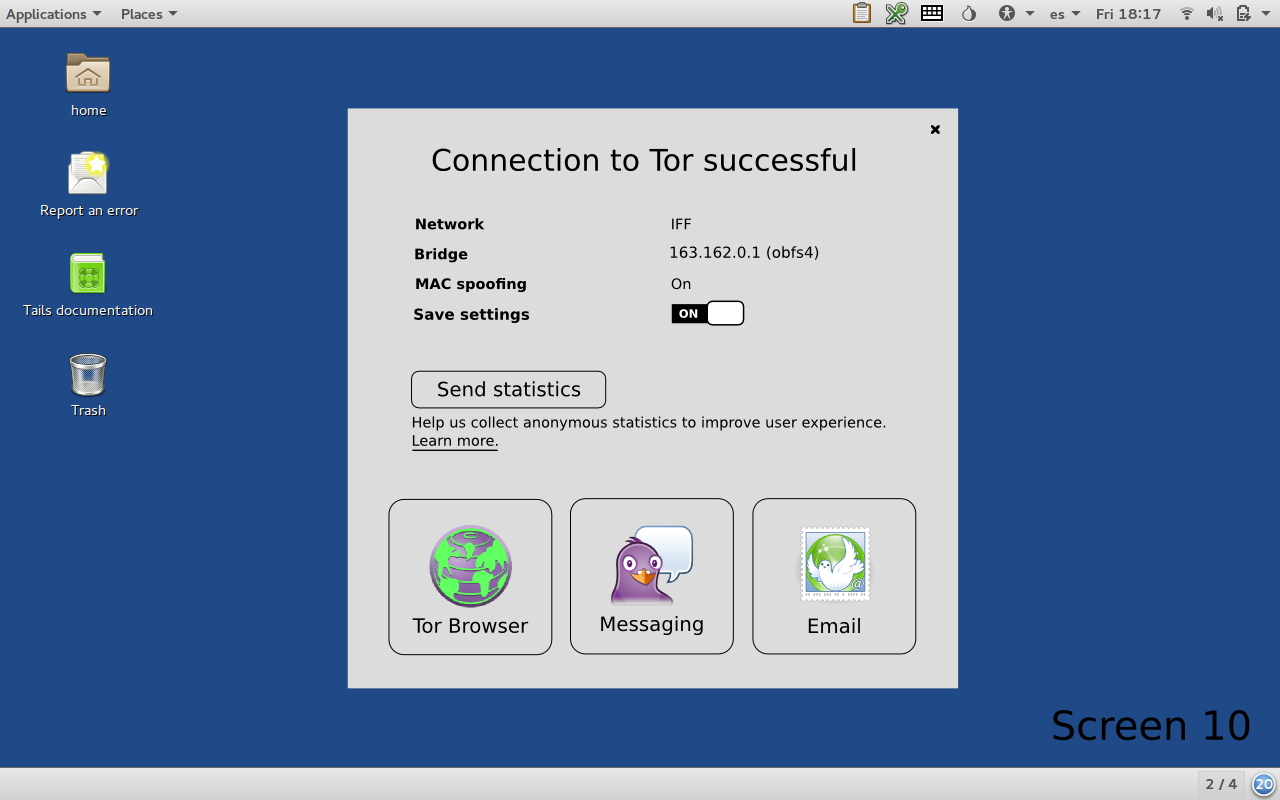Open the Email client tile
Viewport: 1280px width, 800px height.
click(x=834, y=576)
